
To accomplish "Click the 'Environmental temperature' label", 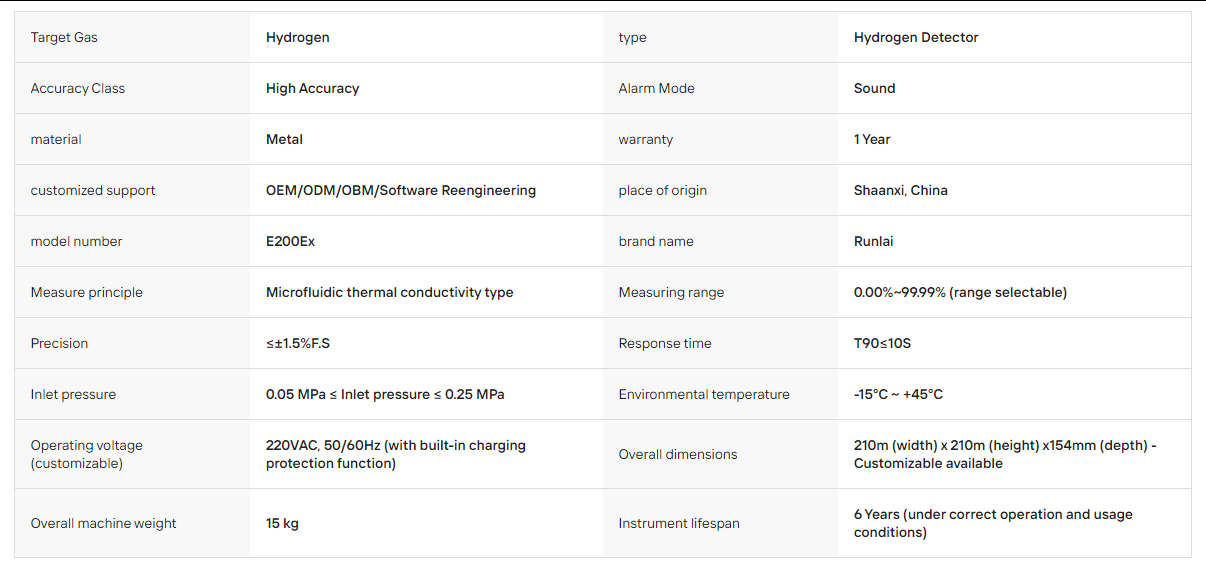I will 704,394.
